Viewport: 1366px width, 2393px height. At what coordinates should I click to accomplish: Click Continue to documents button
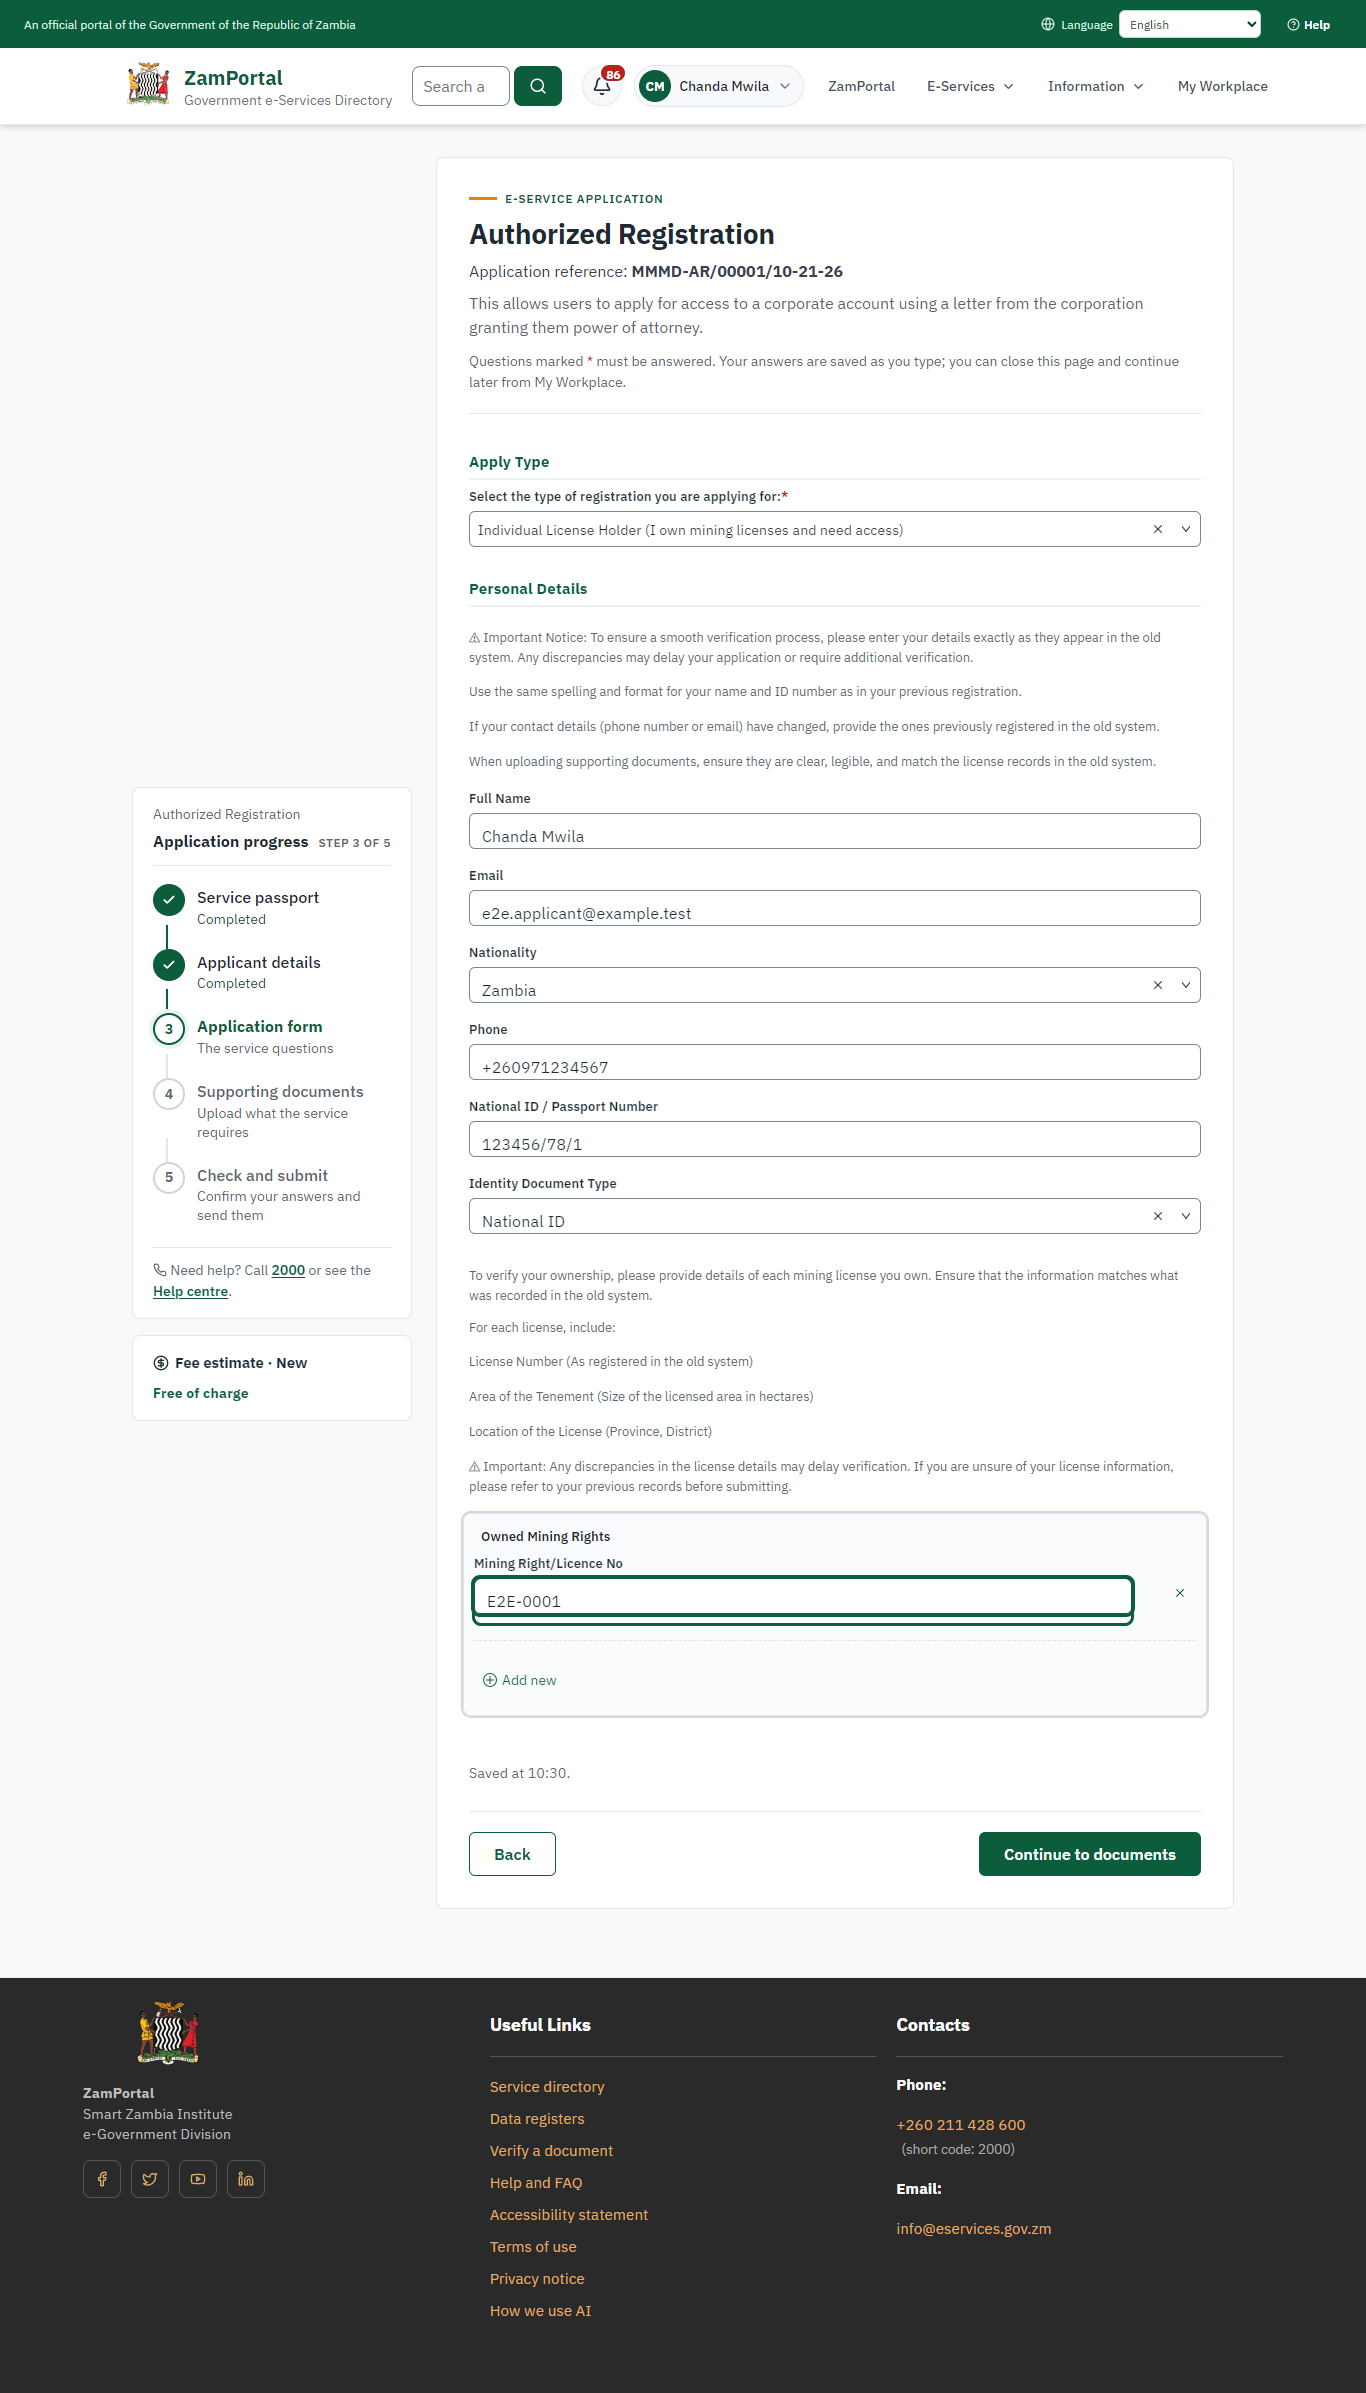(x=1089, y=1854)
